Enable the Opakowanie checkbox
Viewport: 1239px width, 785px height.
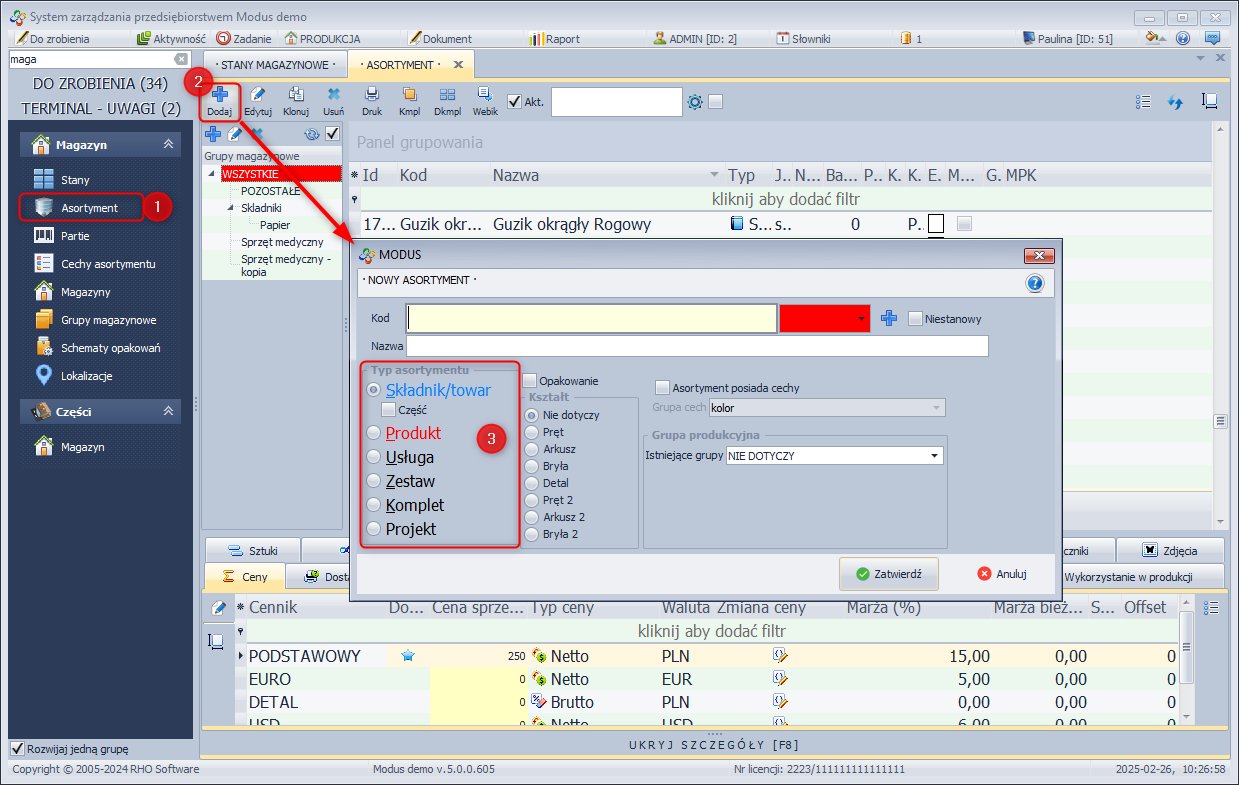529,381
